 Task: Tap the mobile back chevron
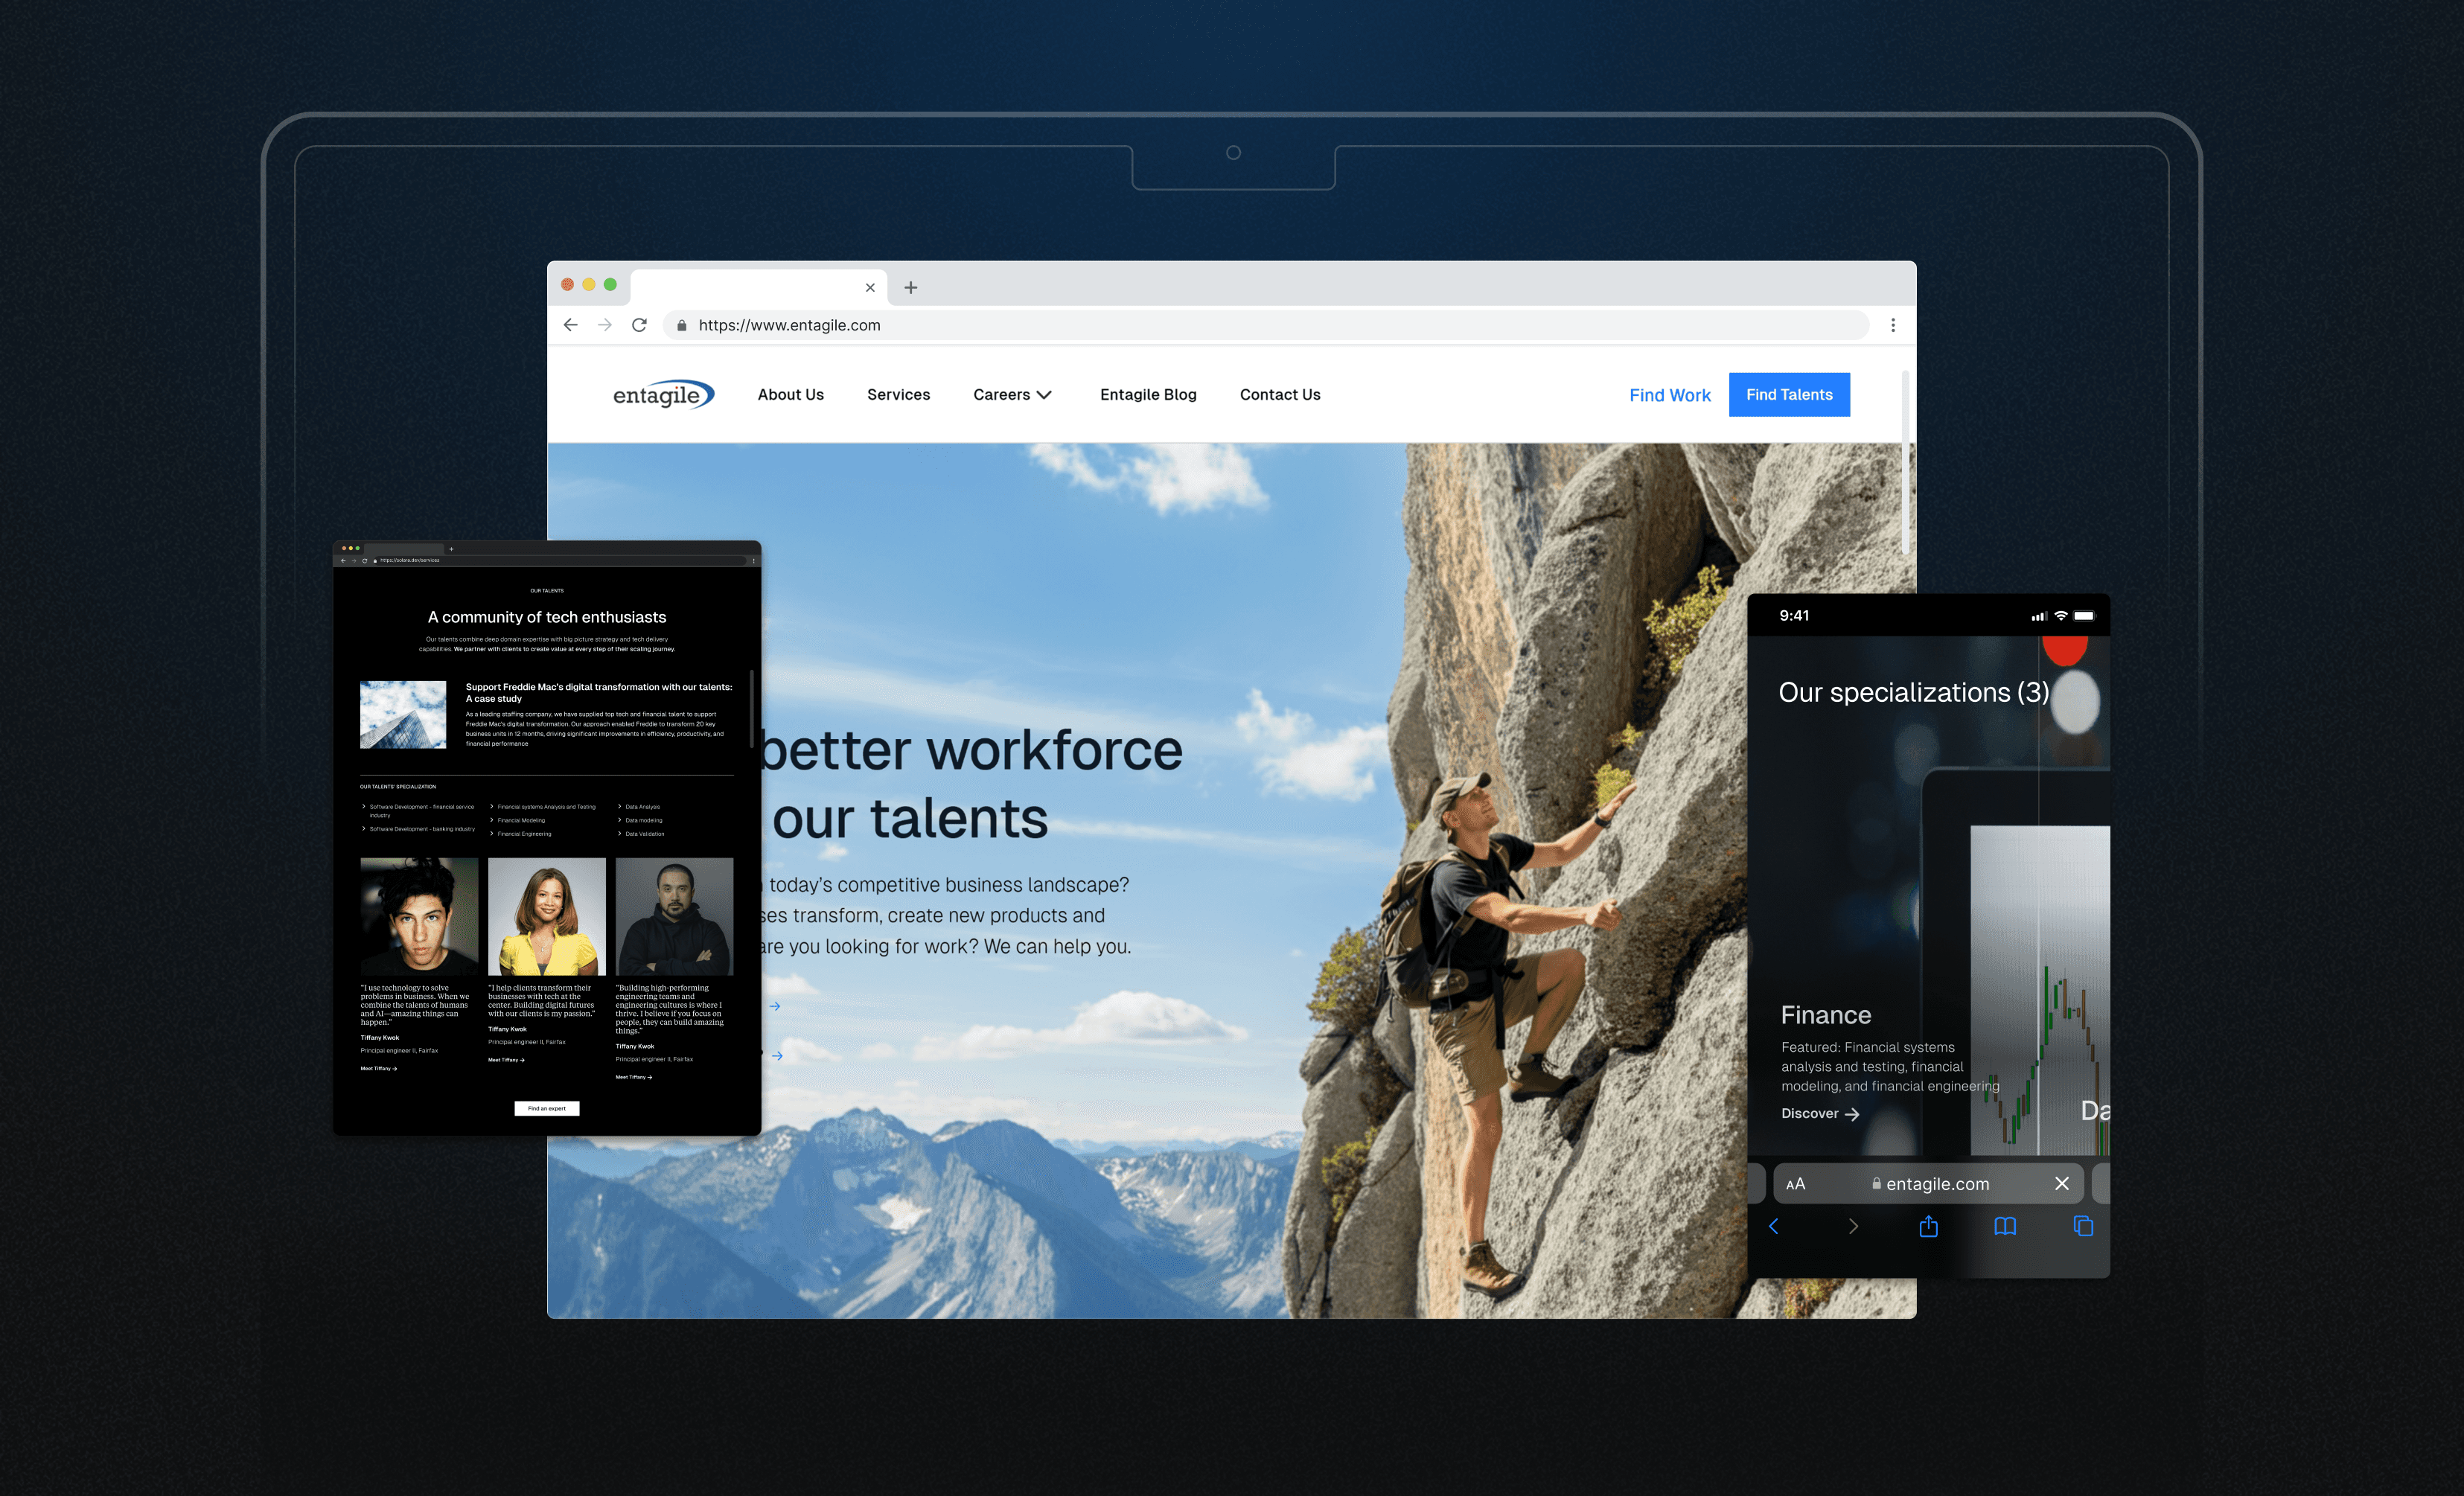(1774, 1226)
